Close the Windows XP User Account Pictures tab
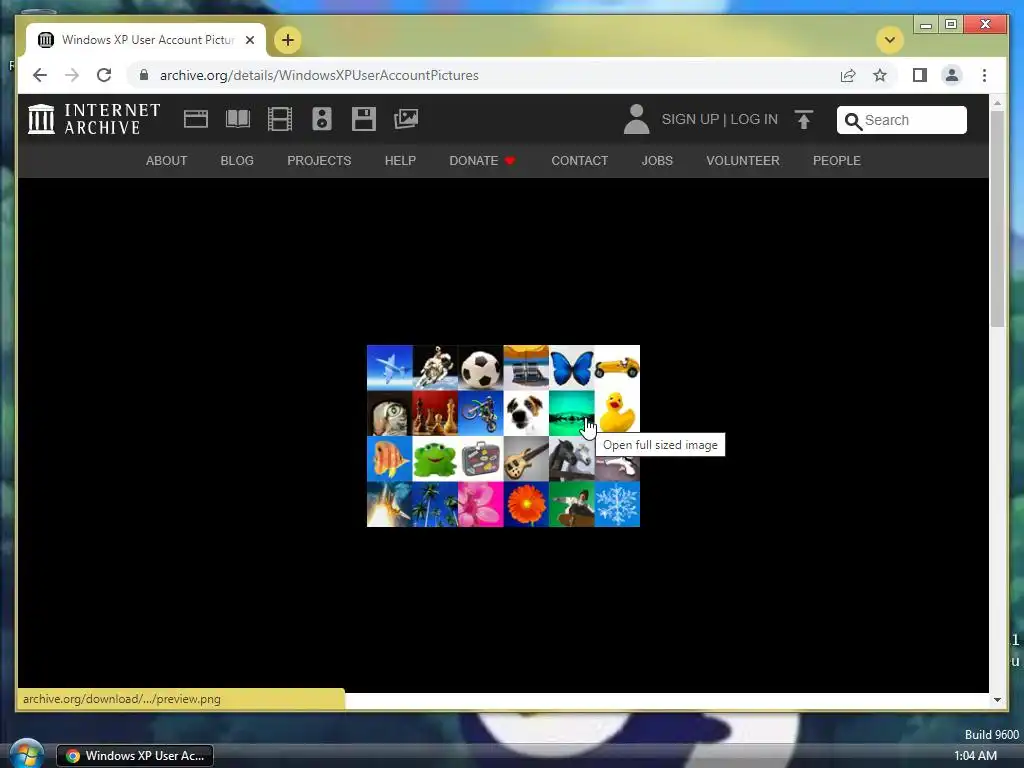The height and width of the screenshot is (768, 1024). tap(249, 40)
